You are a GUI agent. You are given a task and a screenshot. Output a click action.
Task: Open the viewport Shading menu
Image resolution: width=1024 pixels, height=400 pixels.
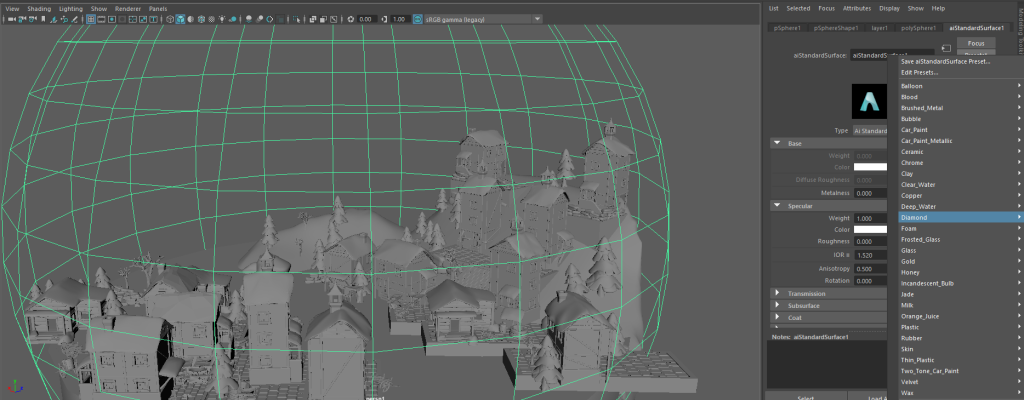coord(39,8)
